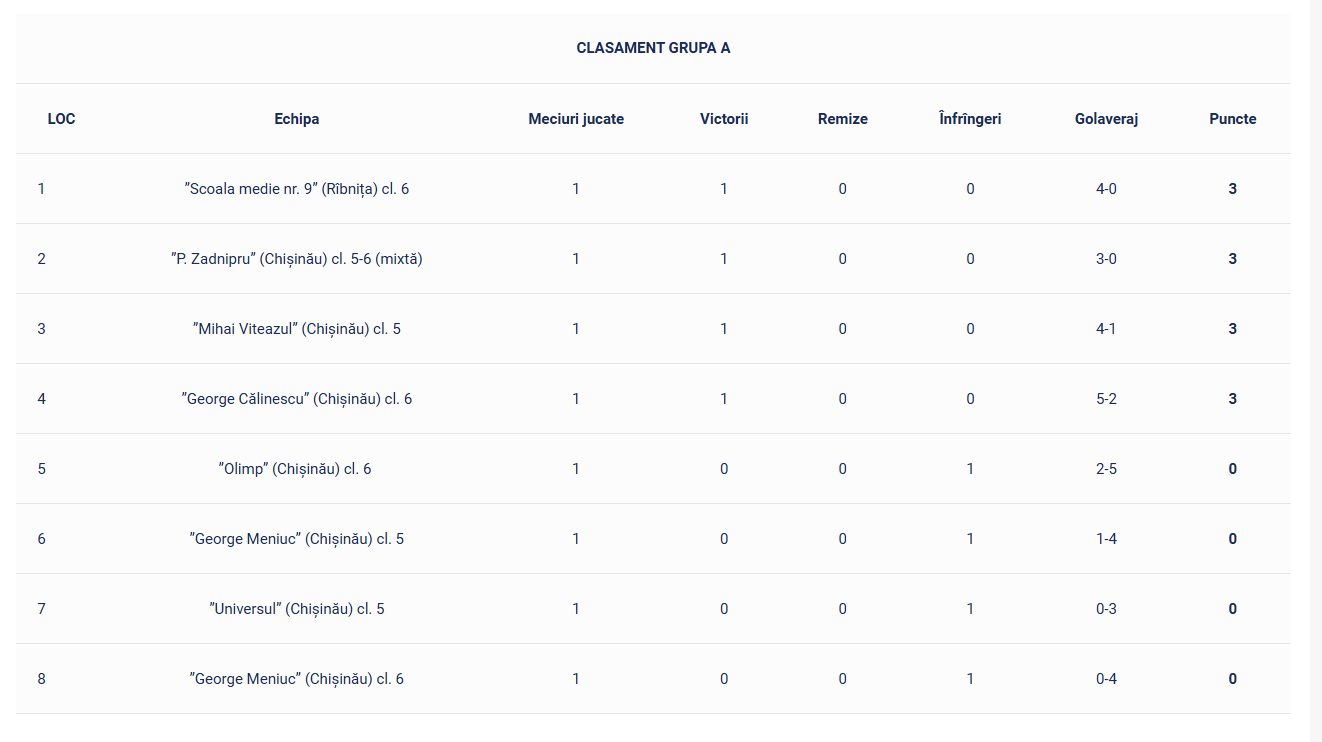Click the Victorii column header
The image size is (1322, 742).
point(724,119)
